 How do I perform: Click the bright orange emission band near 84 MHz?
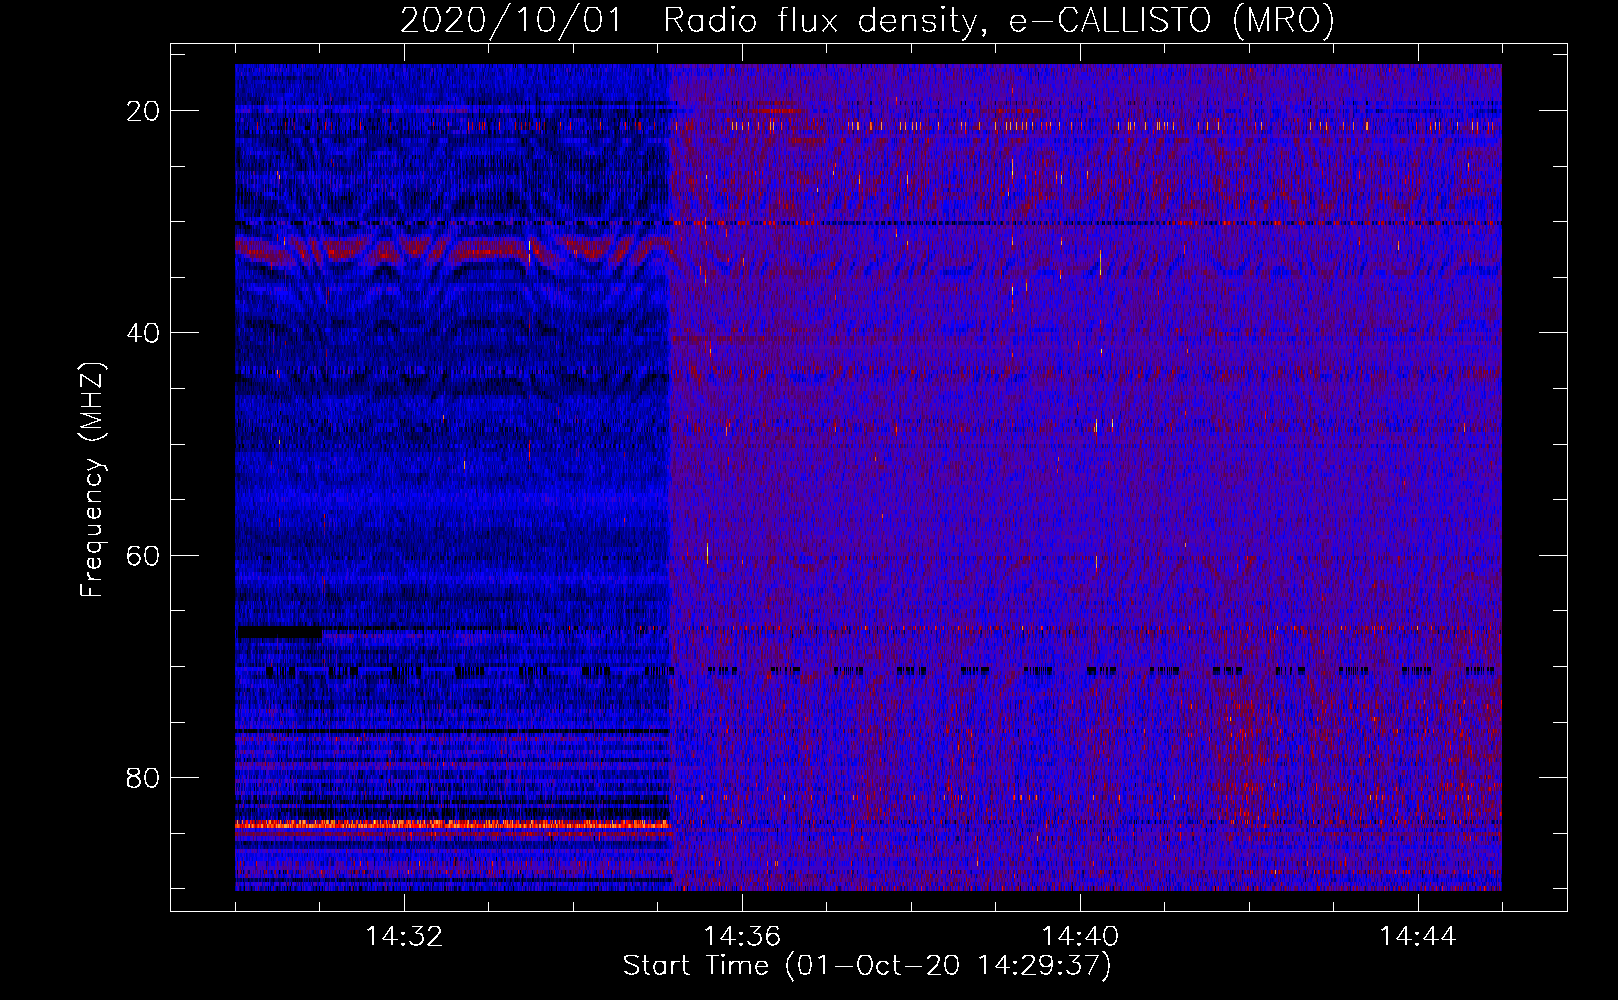tap(452, 825)
